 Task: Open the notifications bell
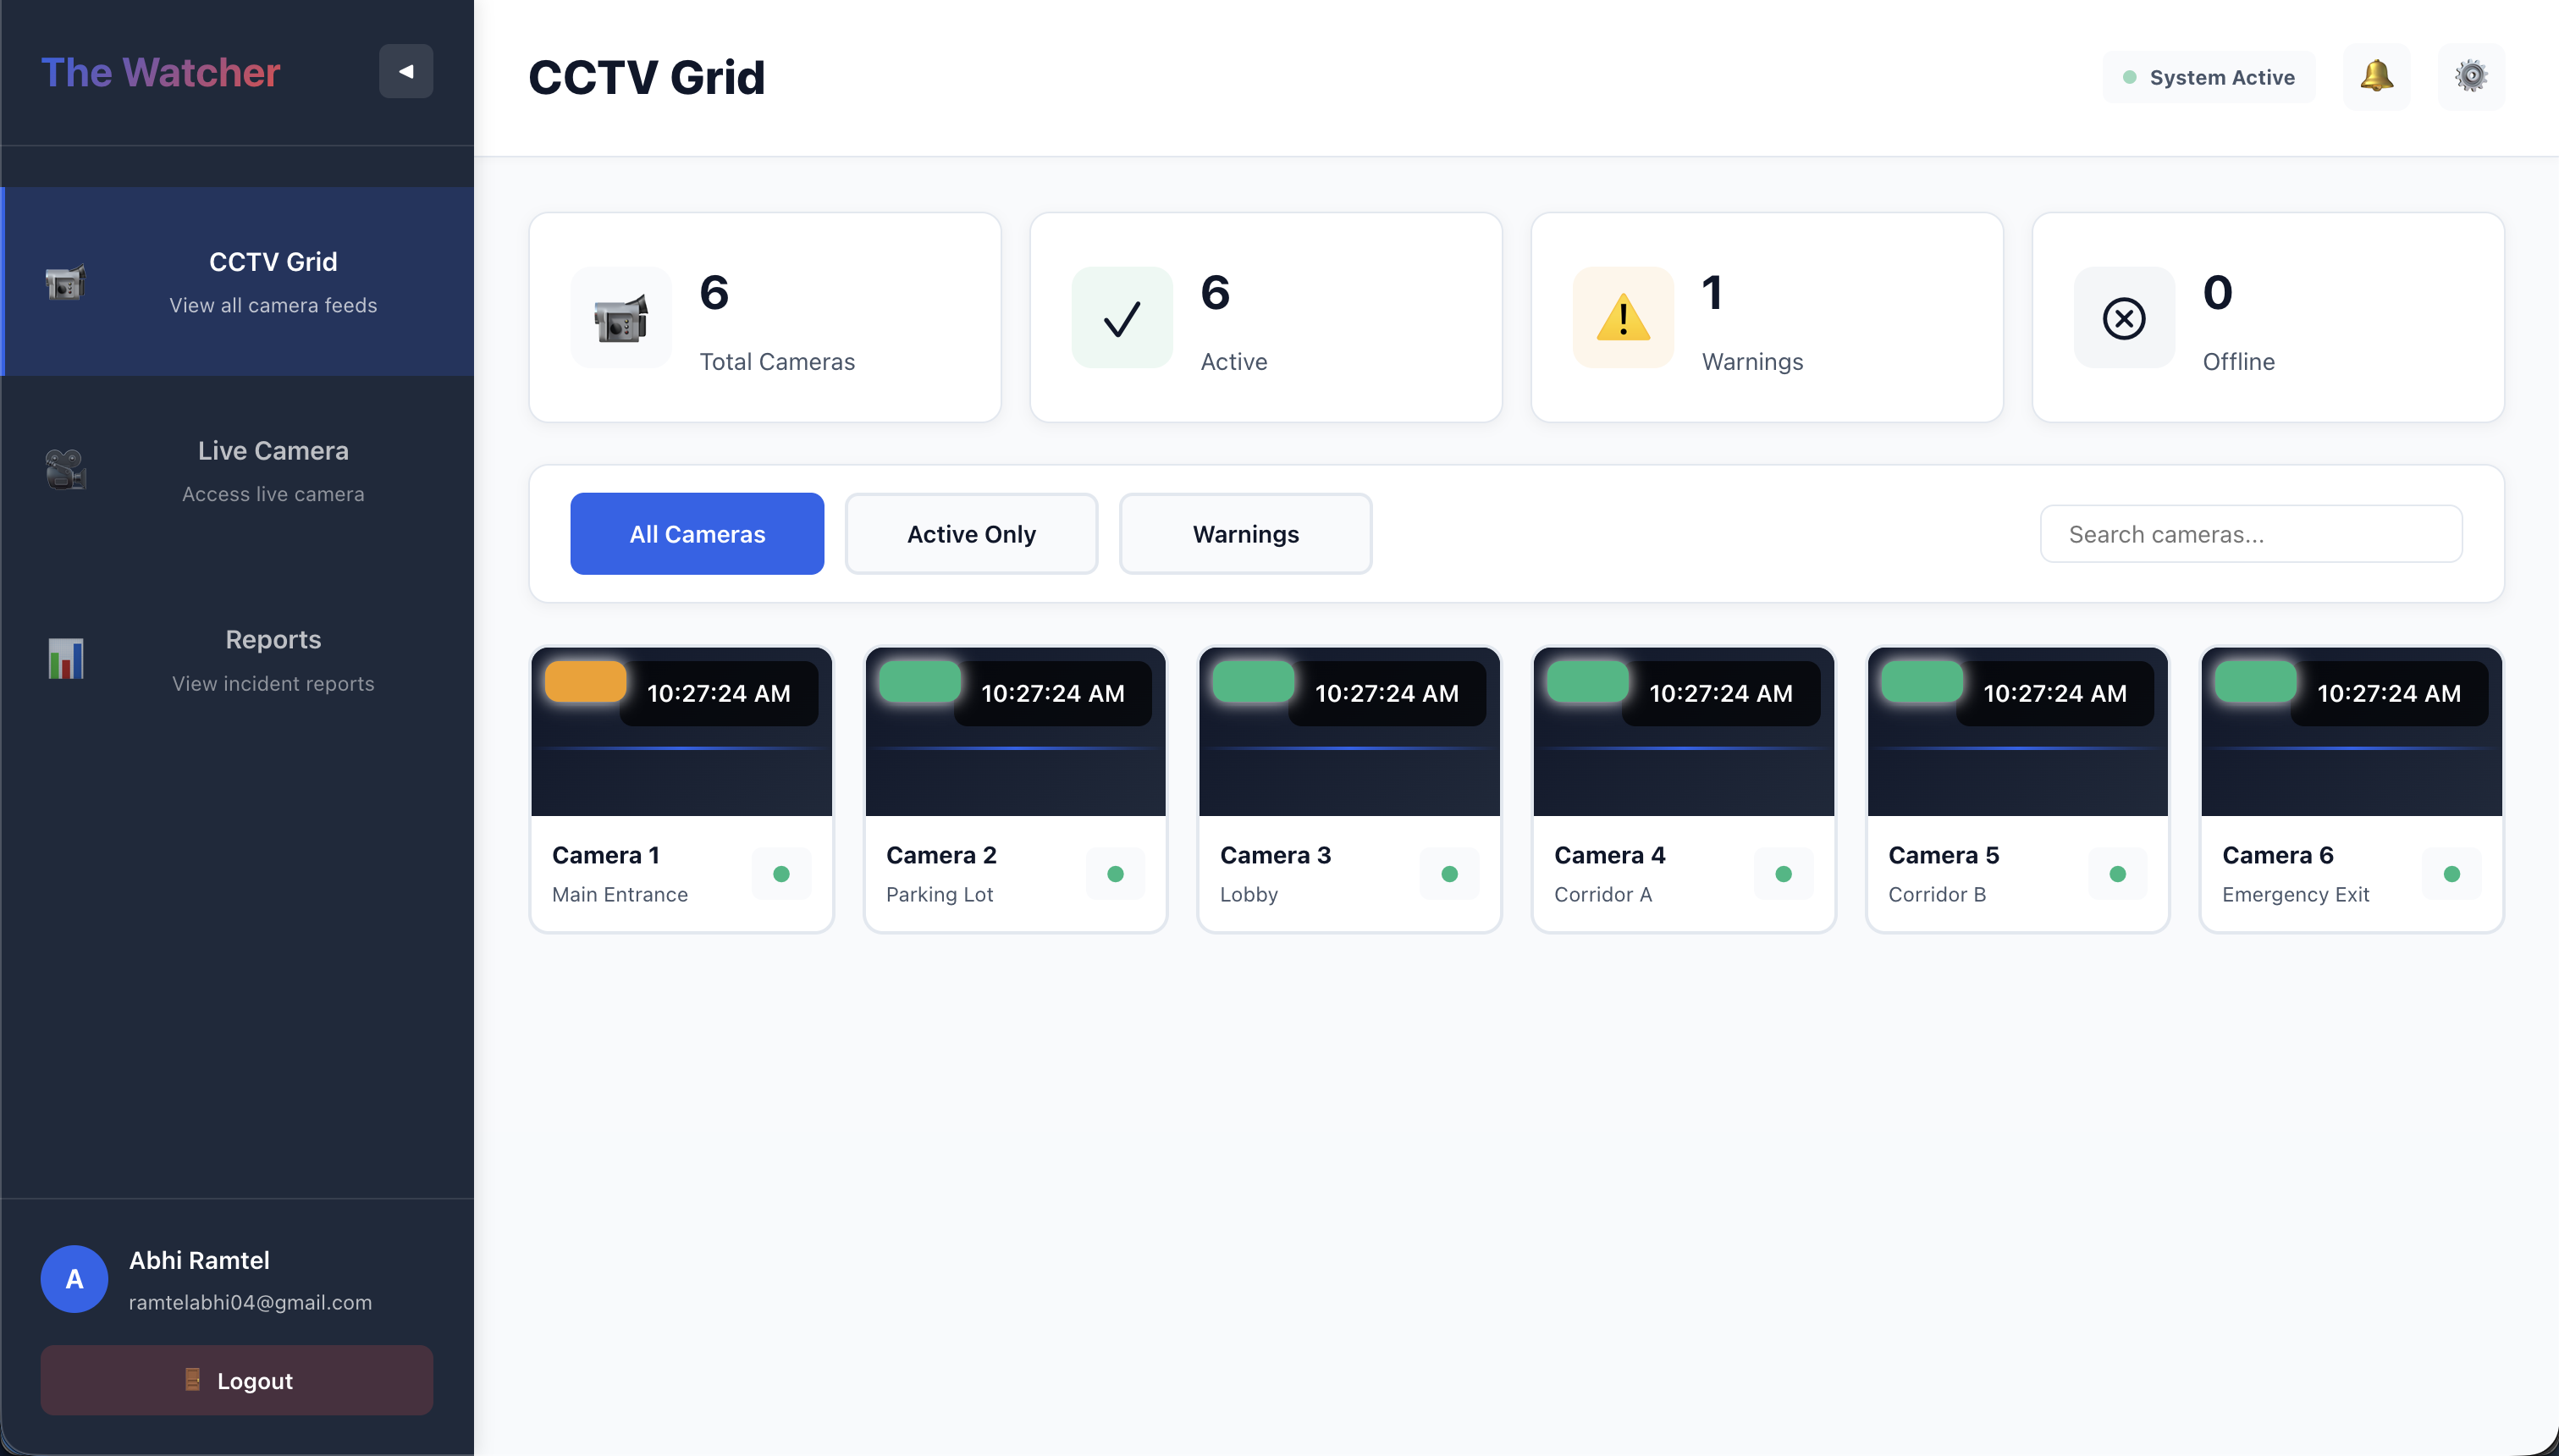coord(2376,77)
